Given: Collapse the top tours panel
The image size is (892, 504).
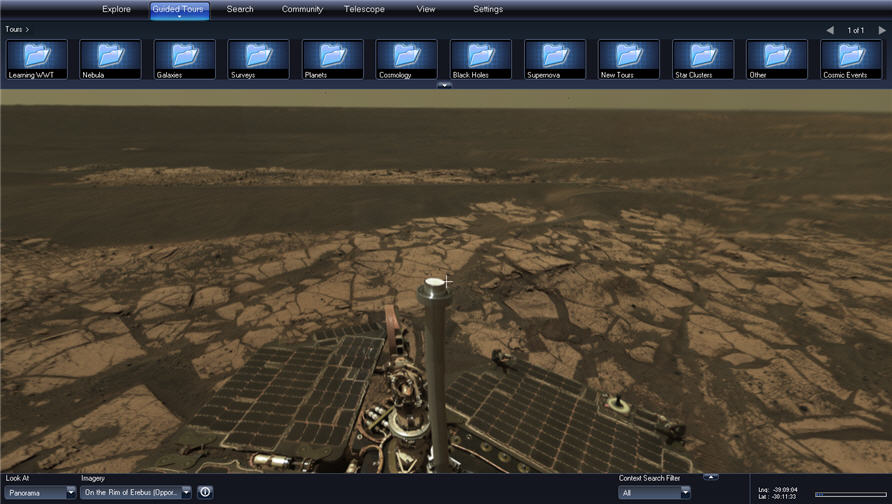Looking at the screenshot, I should pyautogui.click(x=444, y=85).
